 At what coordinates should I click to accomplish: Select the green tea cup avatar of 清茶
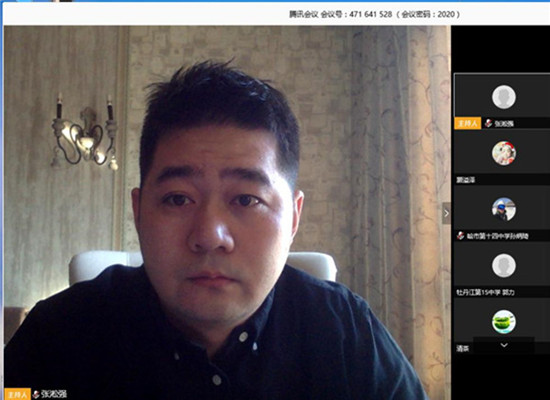click(x=504, y=322)
